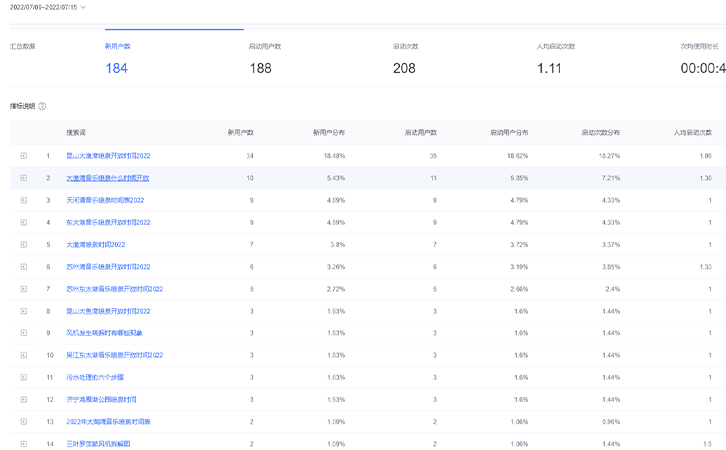Screen dimensions: 726x450
Task: Select the 新用户数 summary tab showing 184
Action: (117, 59)
